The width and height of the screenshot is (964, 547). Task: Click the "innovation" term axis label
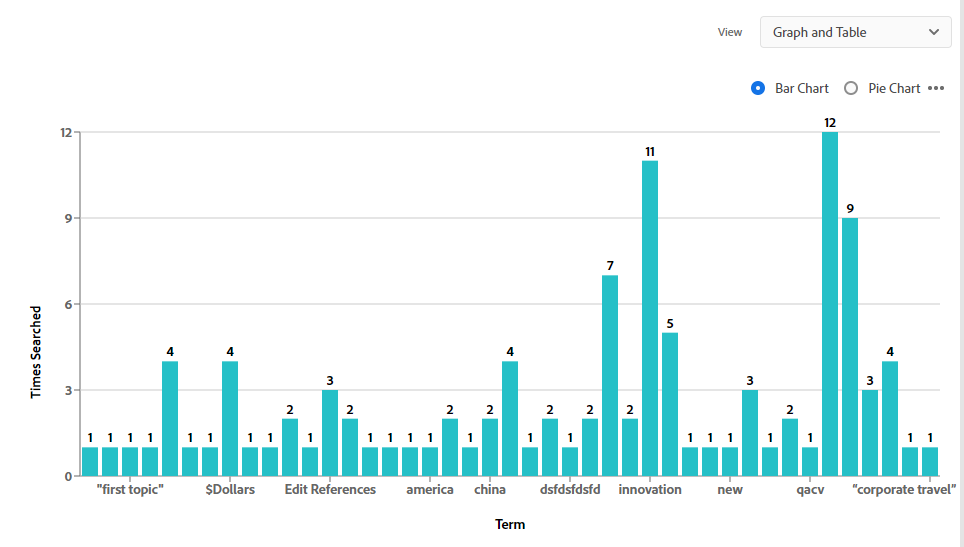pos(650,490)
